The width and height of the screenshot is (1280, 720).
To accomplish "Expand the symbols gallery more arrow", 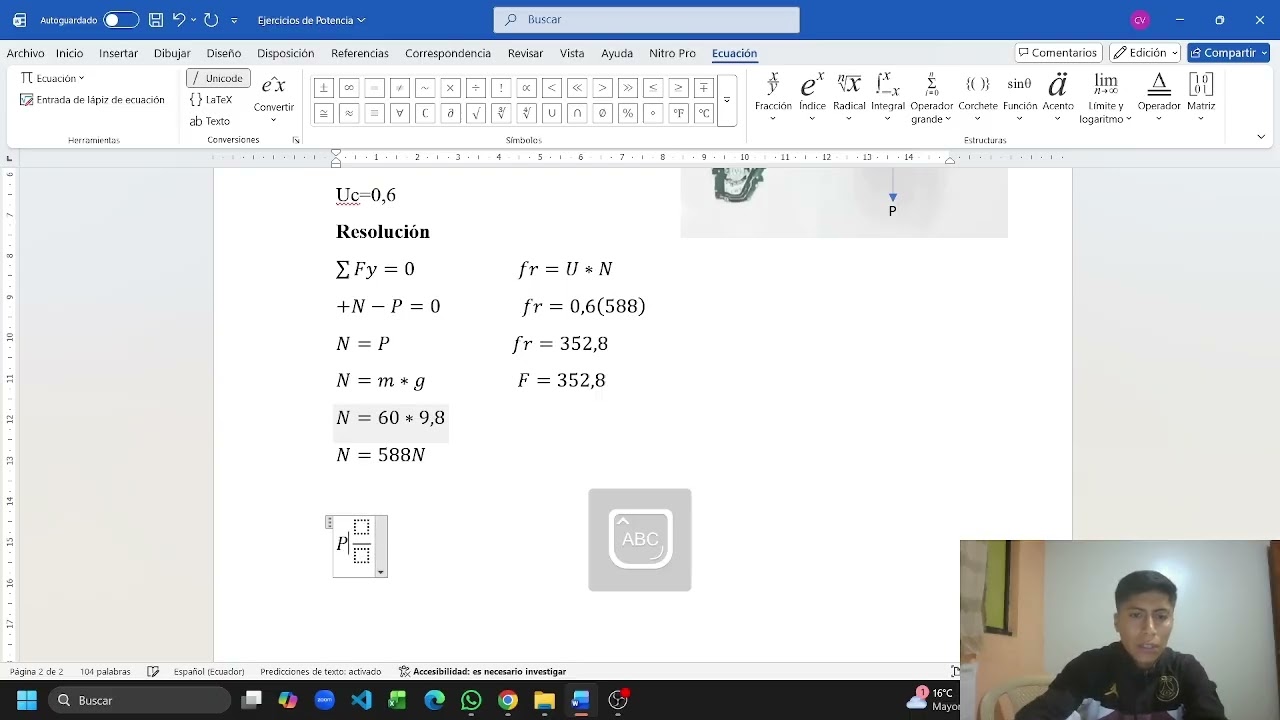I will point(727,101).
